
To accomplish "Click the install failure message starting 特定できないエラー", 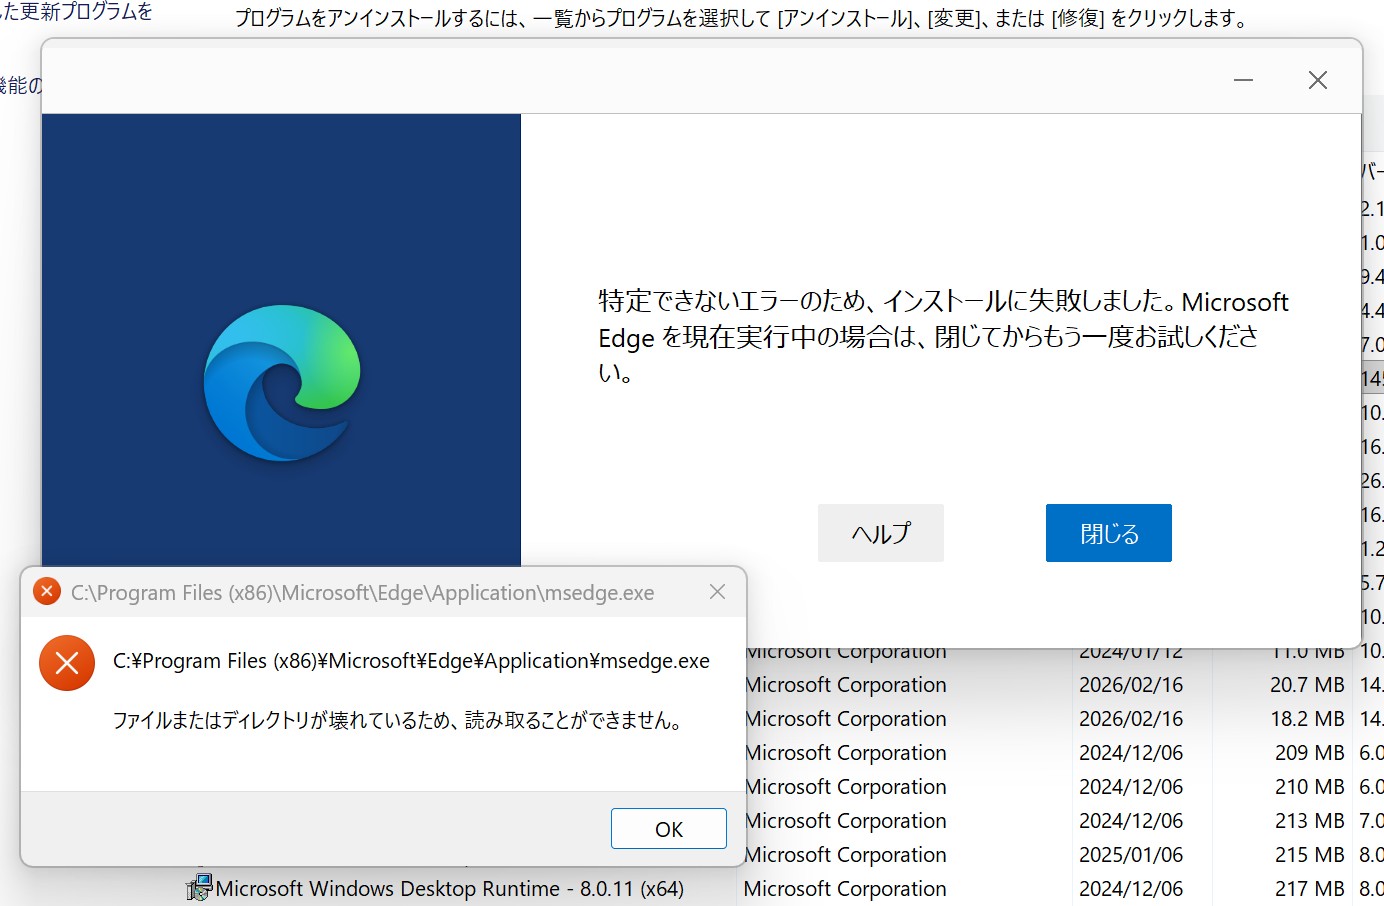I will click(x=943, y=337).
